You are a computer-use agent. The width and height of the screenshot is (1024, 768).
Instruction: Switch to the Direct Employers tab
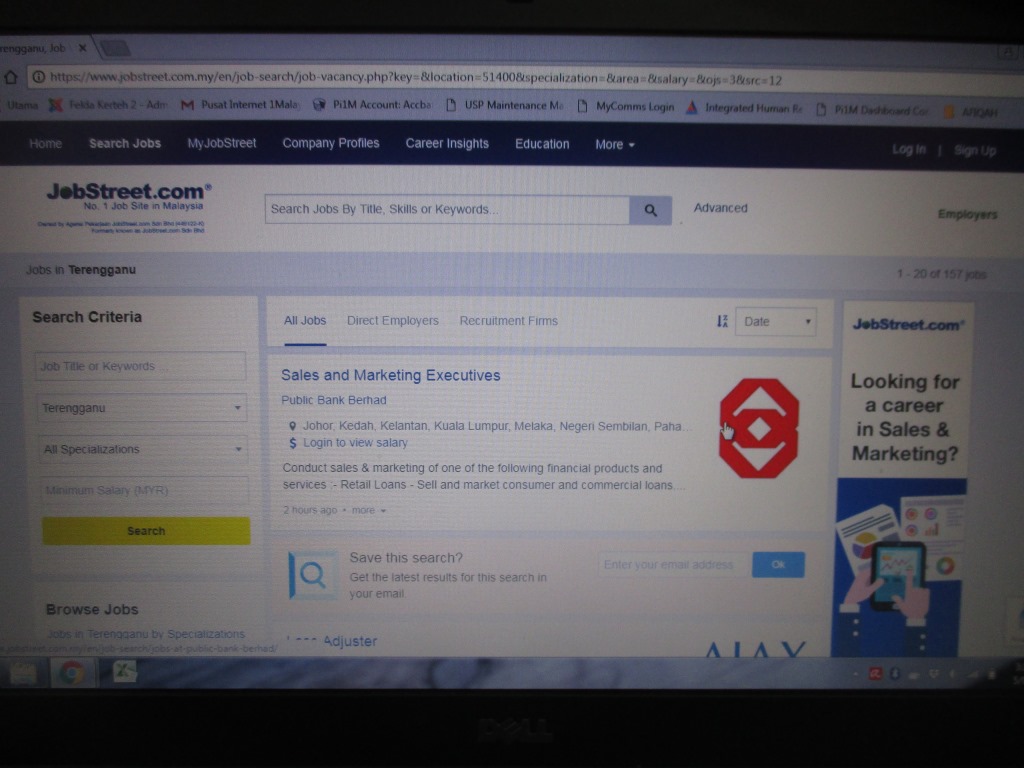click(x=392, y=321)
